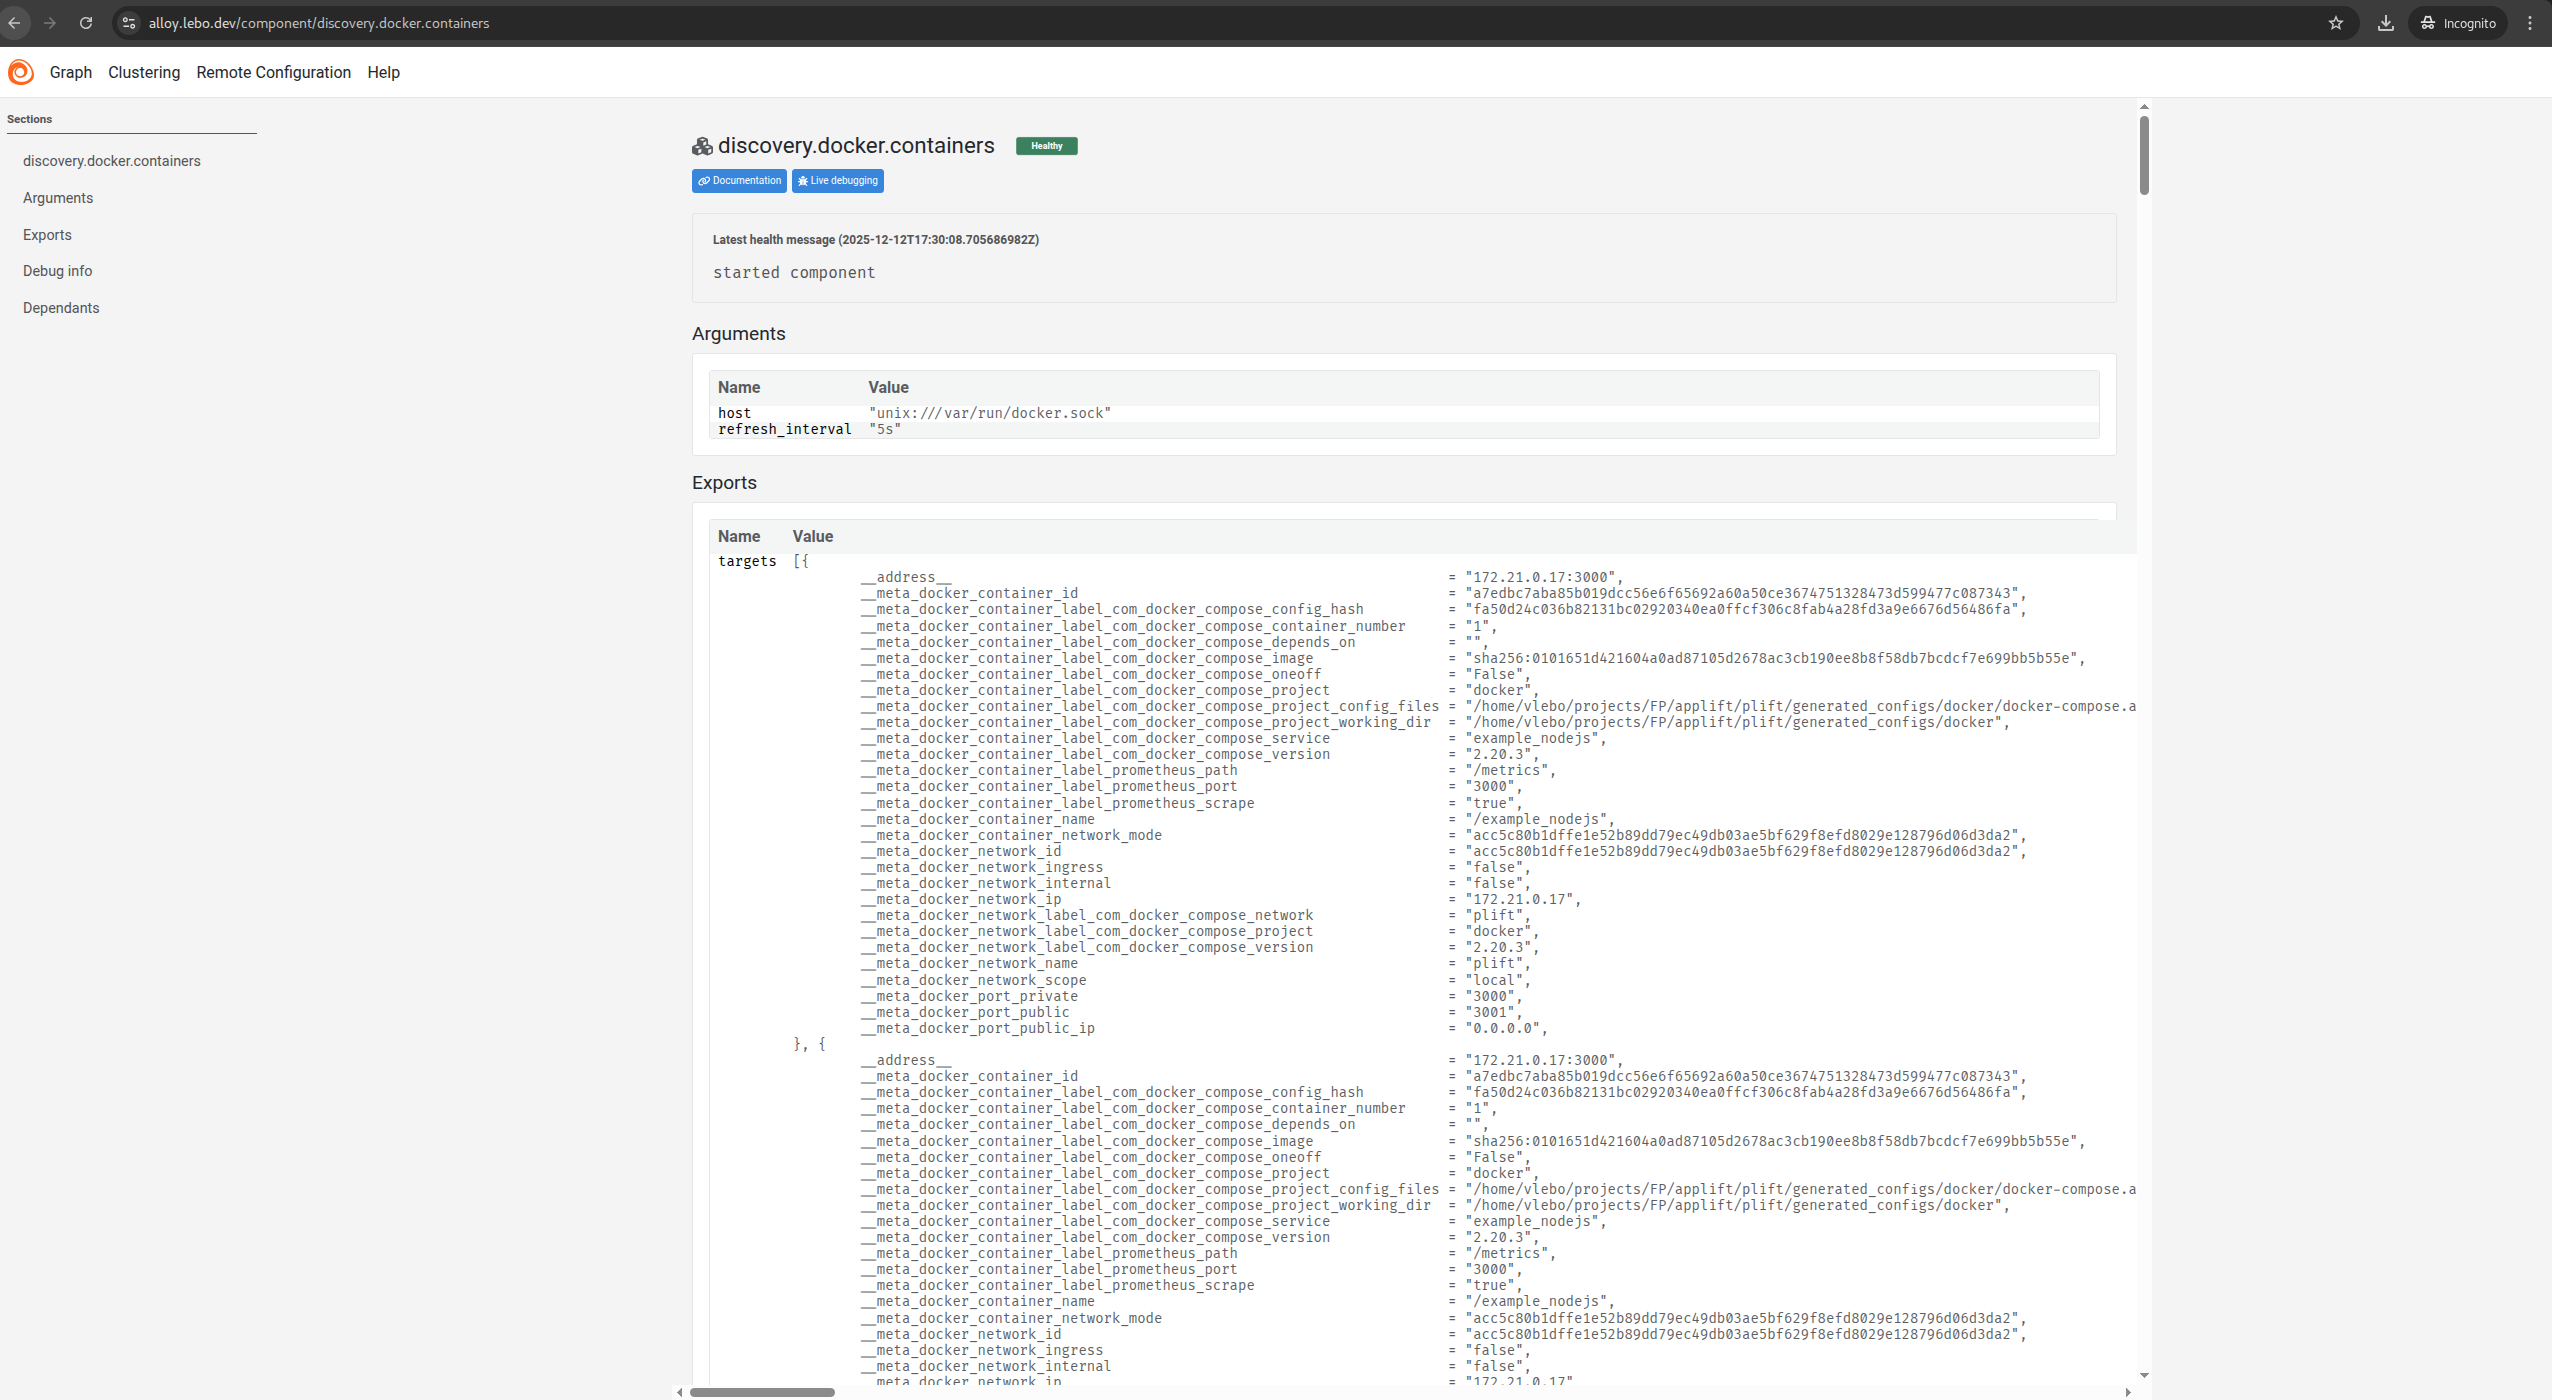Open the Help menu item
The image size is (2552, 1400).
click(x=383, y=72)
